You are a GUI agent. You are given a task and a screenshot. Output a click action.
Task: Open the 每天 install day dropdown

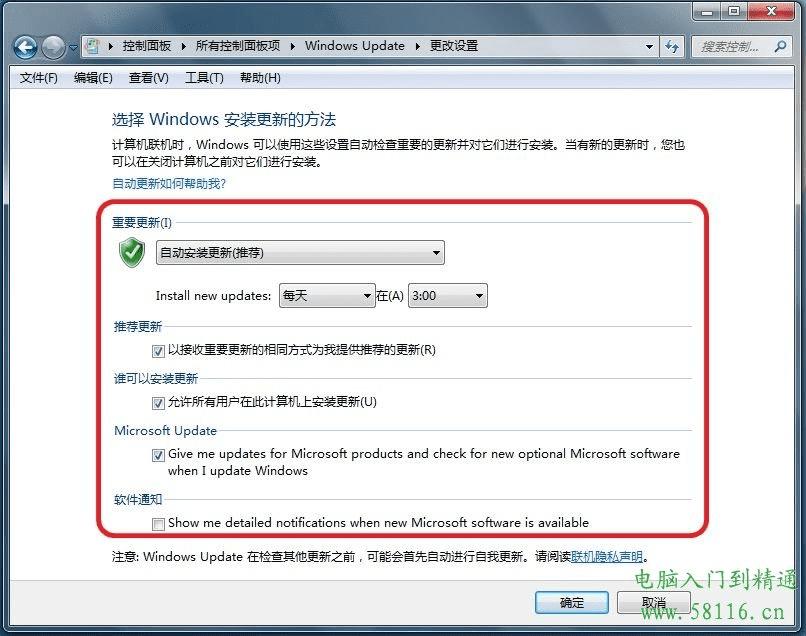[327, 296]
